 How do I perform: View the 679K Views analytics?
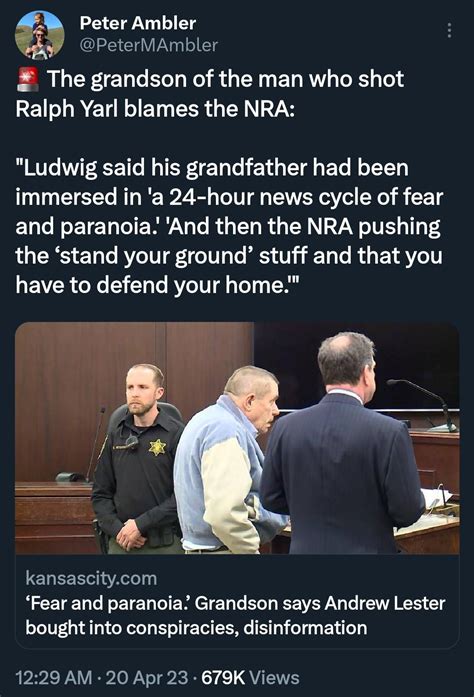[x=250, y=678]
